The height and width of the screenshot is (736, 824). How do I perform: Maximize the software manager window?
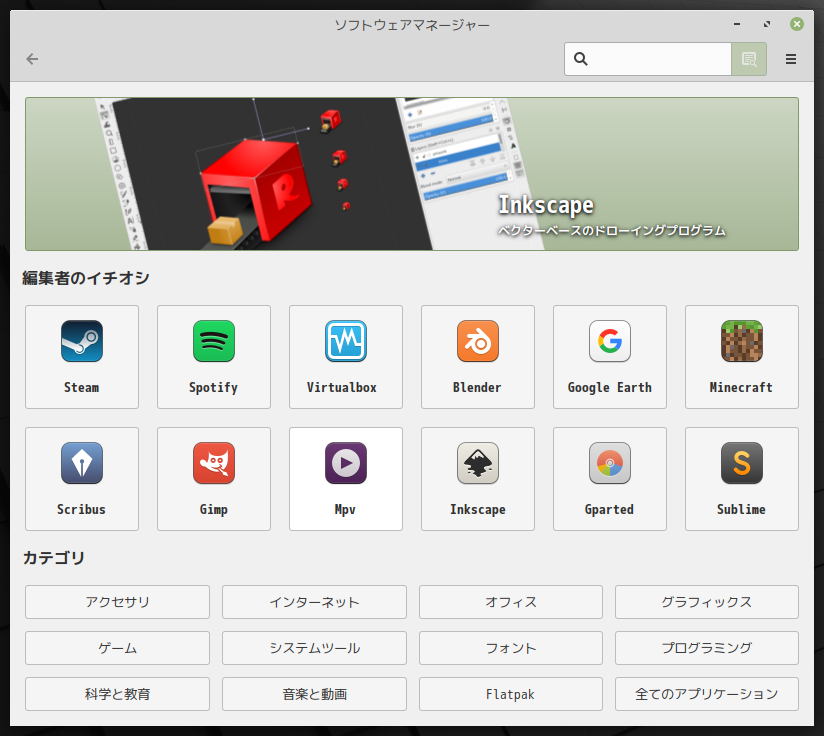(x=767, y=24)
